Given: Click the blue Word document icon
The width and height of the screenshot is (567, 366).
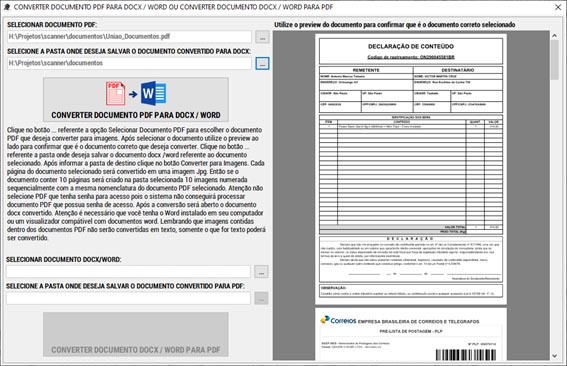Looking at the screenshot, I should [153, 93].
